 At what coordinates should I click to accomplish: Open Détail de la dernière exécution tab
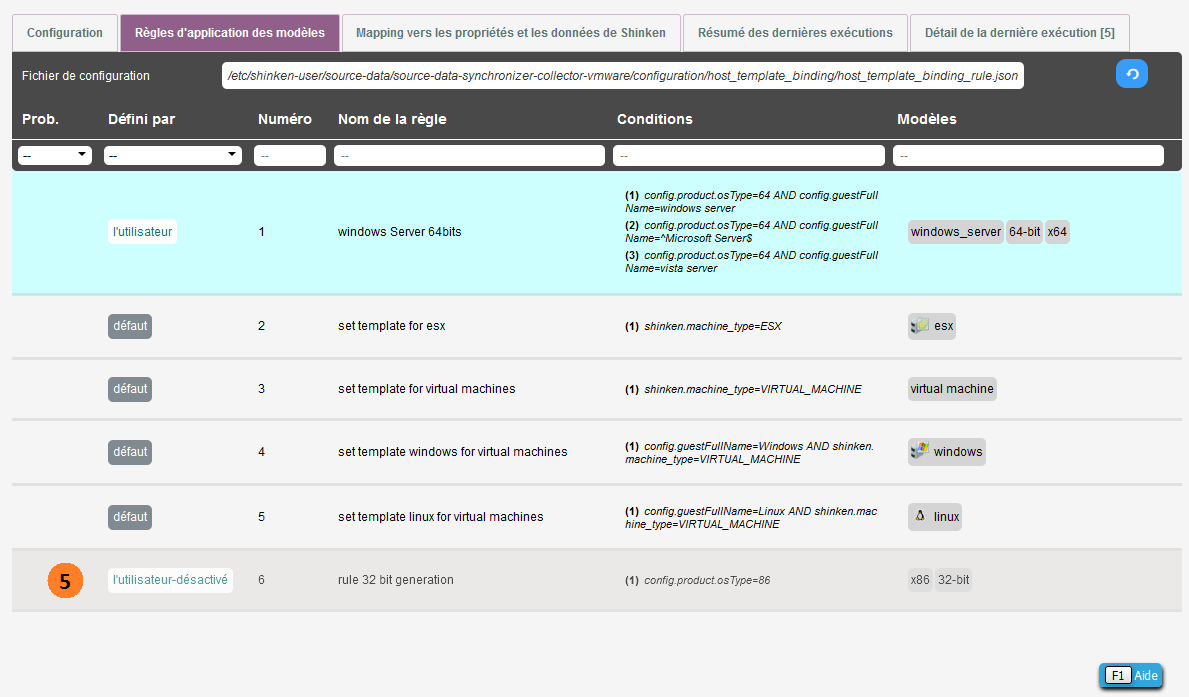1019,33
